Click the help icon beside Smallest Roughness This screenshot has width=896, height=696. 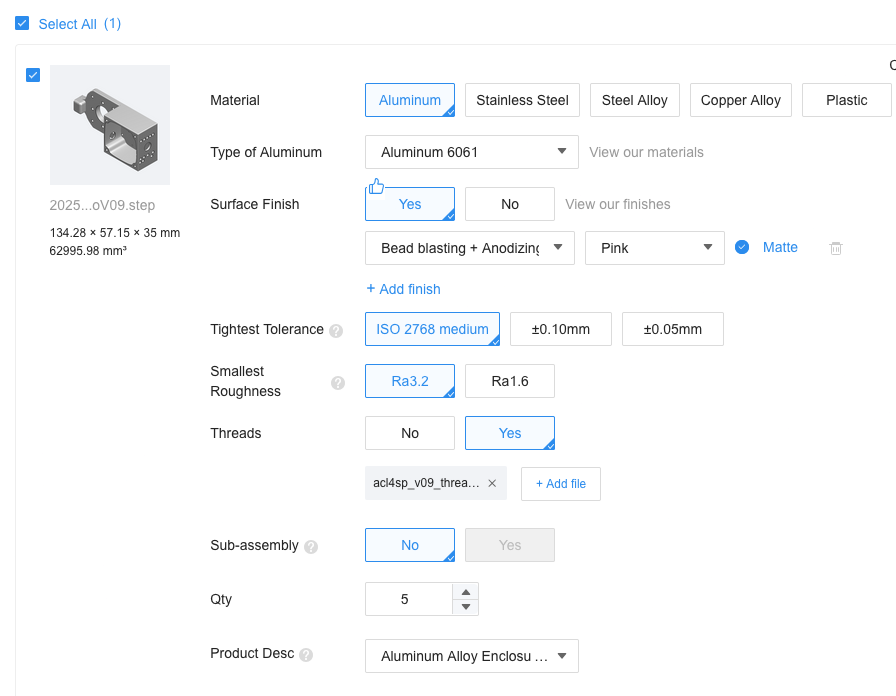point(338,382)
